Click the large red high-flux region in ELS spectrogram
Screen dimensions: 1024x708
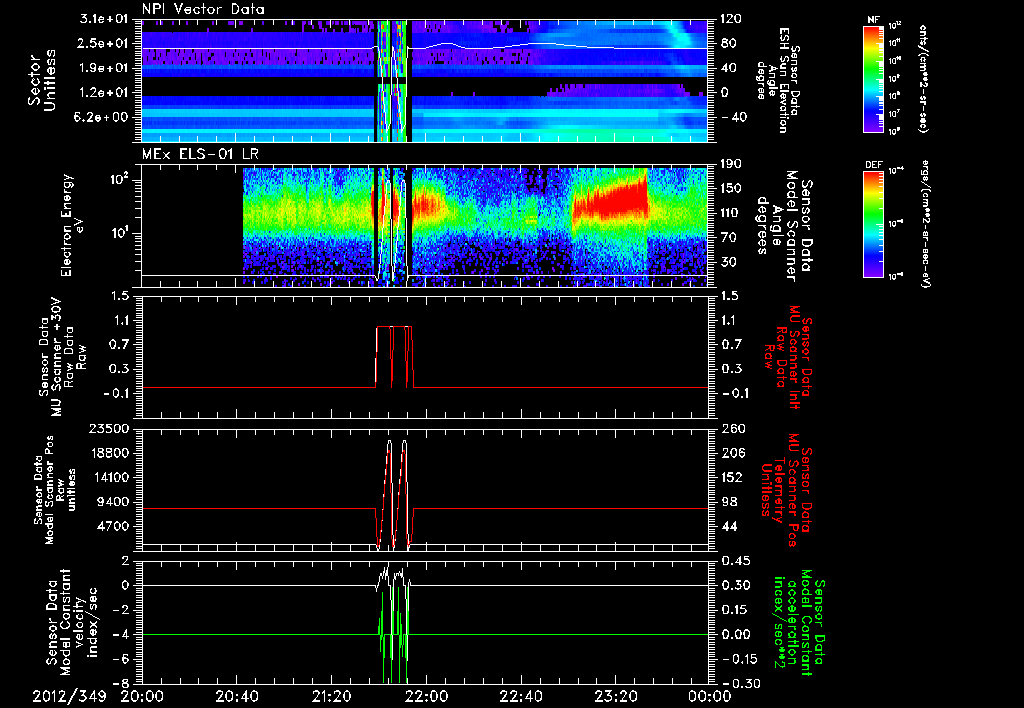tap(611, 199)
